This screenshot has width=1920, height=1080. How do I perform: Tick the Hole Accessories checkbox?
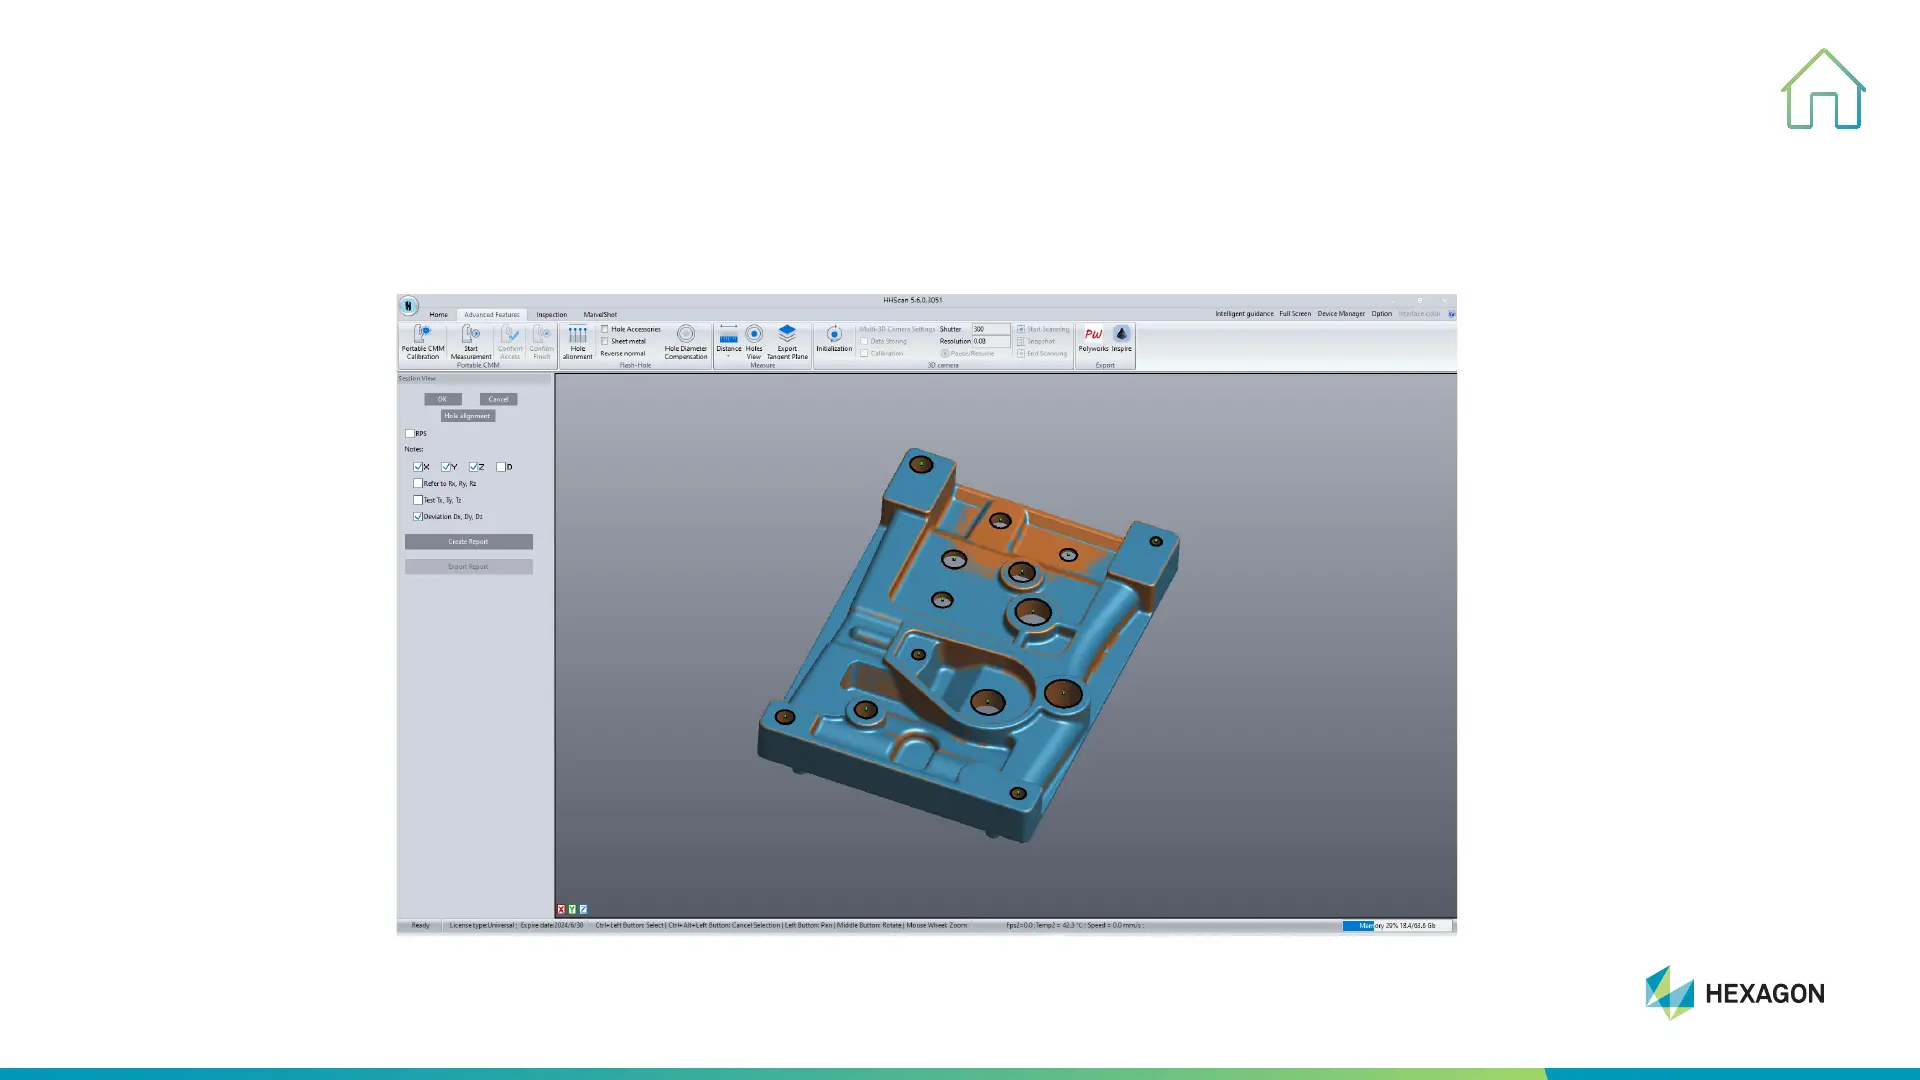(605, 329)
